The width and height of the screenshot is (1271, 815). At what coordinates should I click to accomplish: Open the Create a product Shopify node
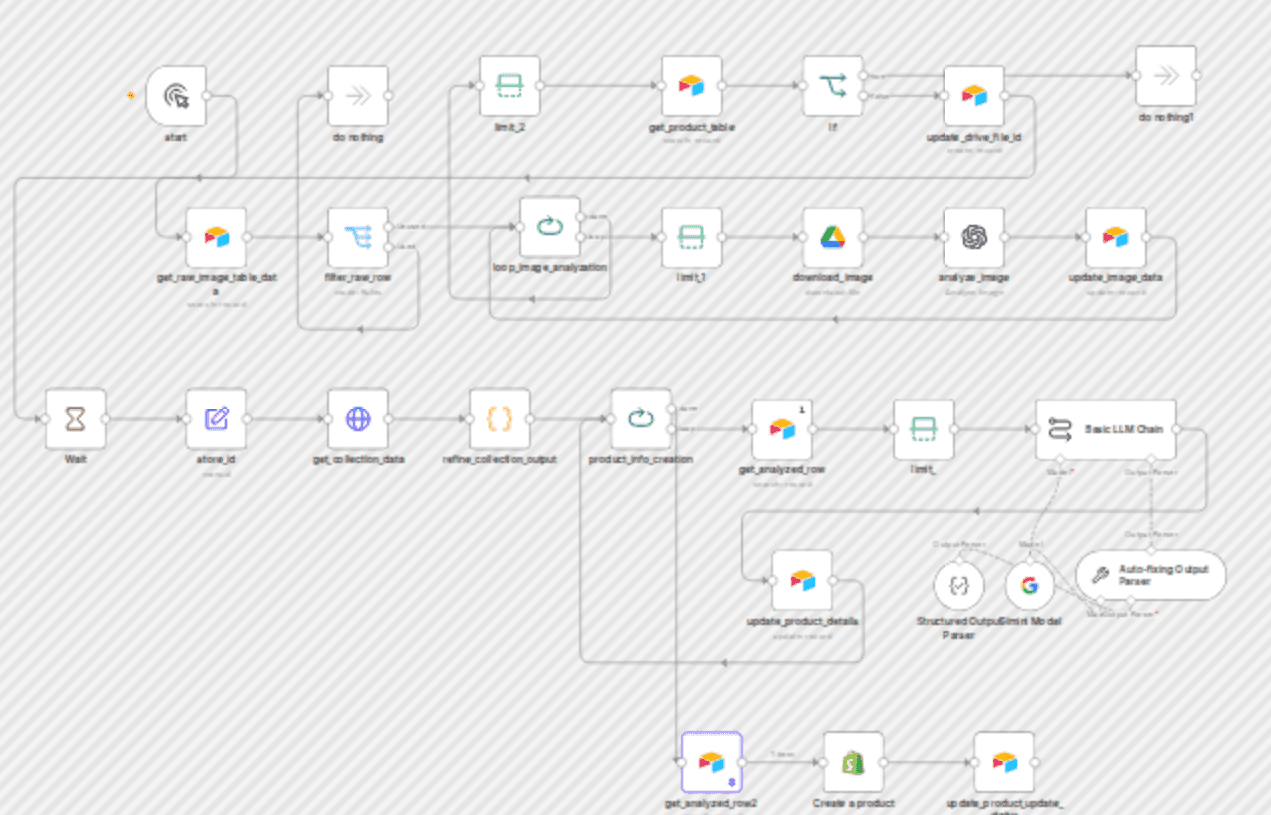coord(854,763)
